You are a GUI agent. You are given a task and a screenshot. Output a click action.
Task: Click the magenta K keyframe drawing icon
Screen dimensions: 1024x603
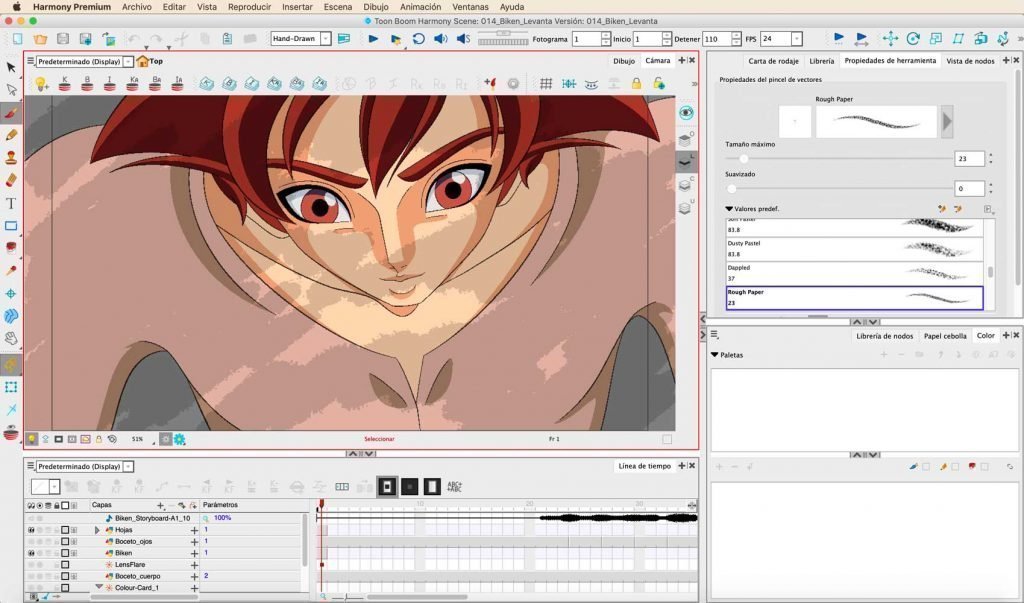64,84
